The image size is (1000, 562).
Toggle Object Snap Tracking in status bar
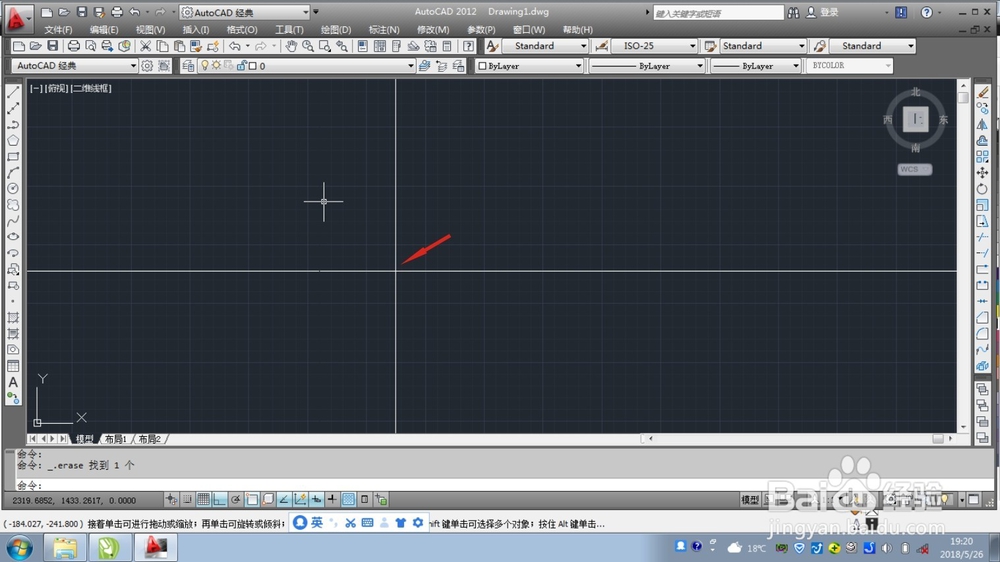point(284,499)
